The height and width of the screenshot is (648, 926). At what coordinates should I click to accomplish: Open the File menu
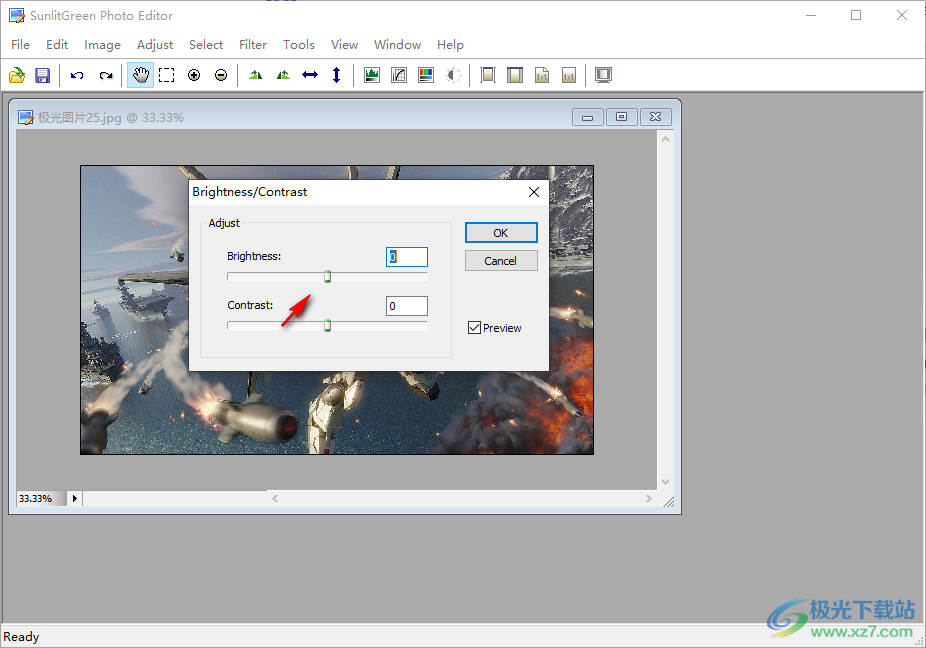tap(20, 45)
